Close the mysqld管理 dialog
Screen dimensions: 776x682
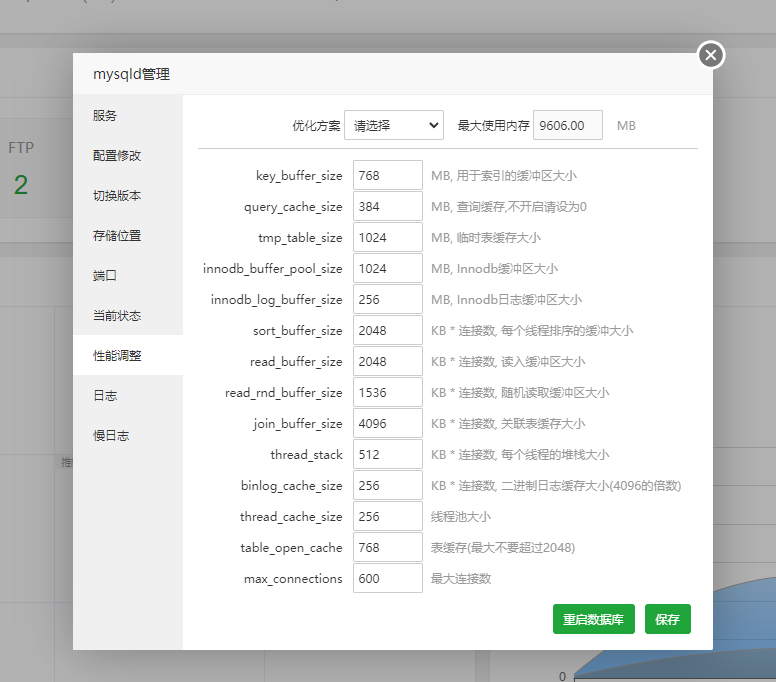(x=710, y=55)
